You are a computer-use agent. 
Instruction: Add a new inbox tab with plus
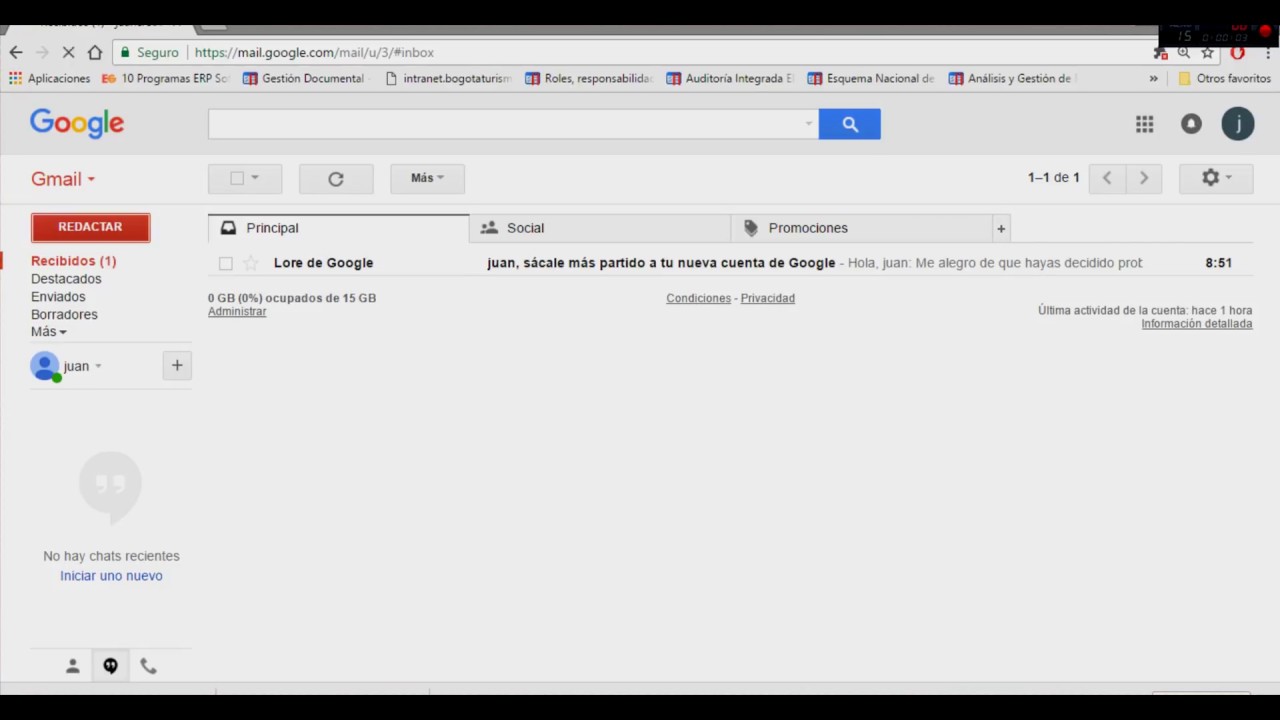1001,229
